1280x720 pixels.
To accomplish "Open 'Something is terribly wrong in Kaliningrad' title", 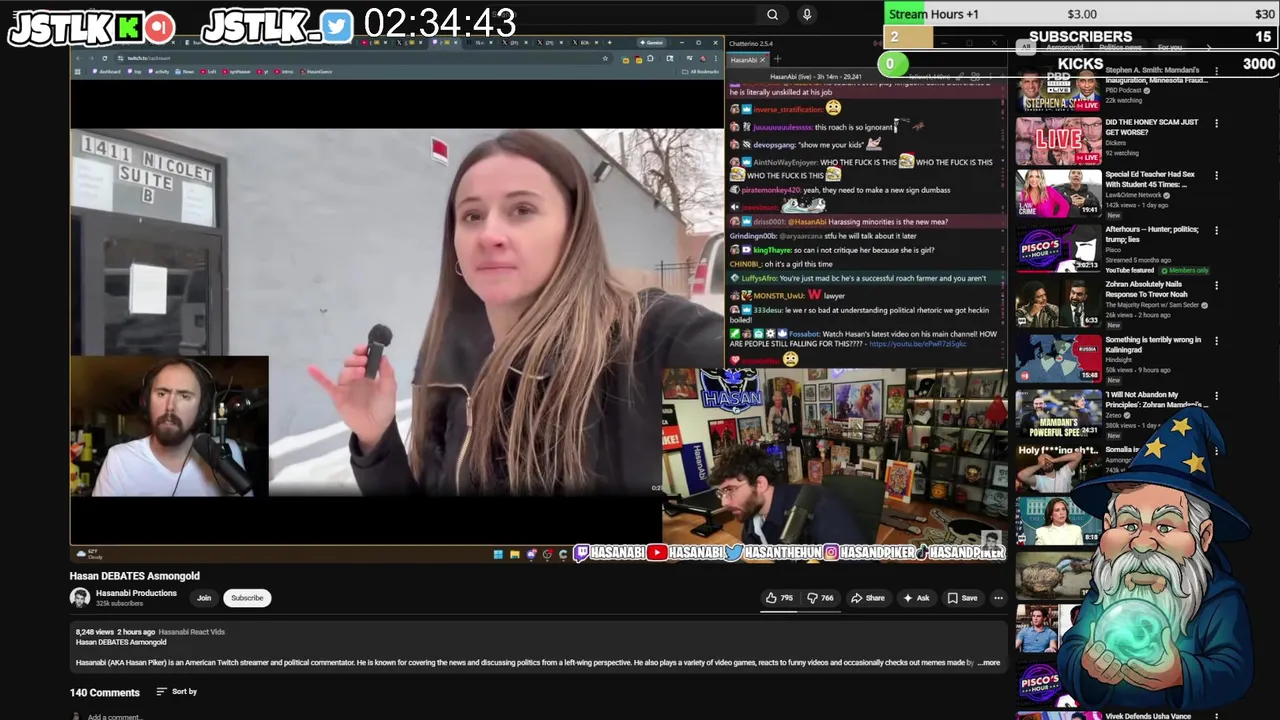I will tap(1153, 344).
